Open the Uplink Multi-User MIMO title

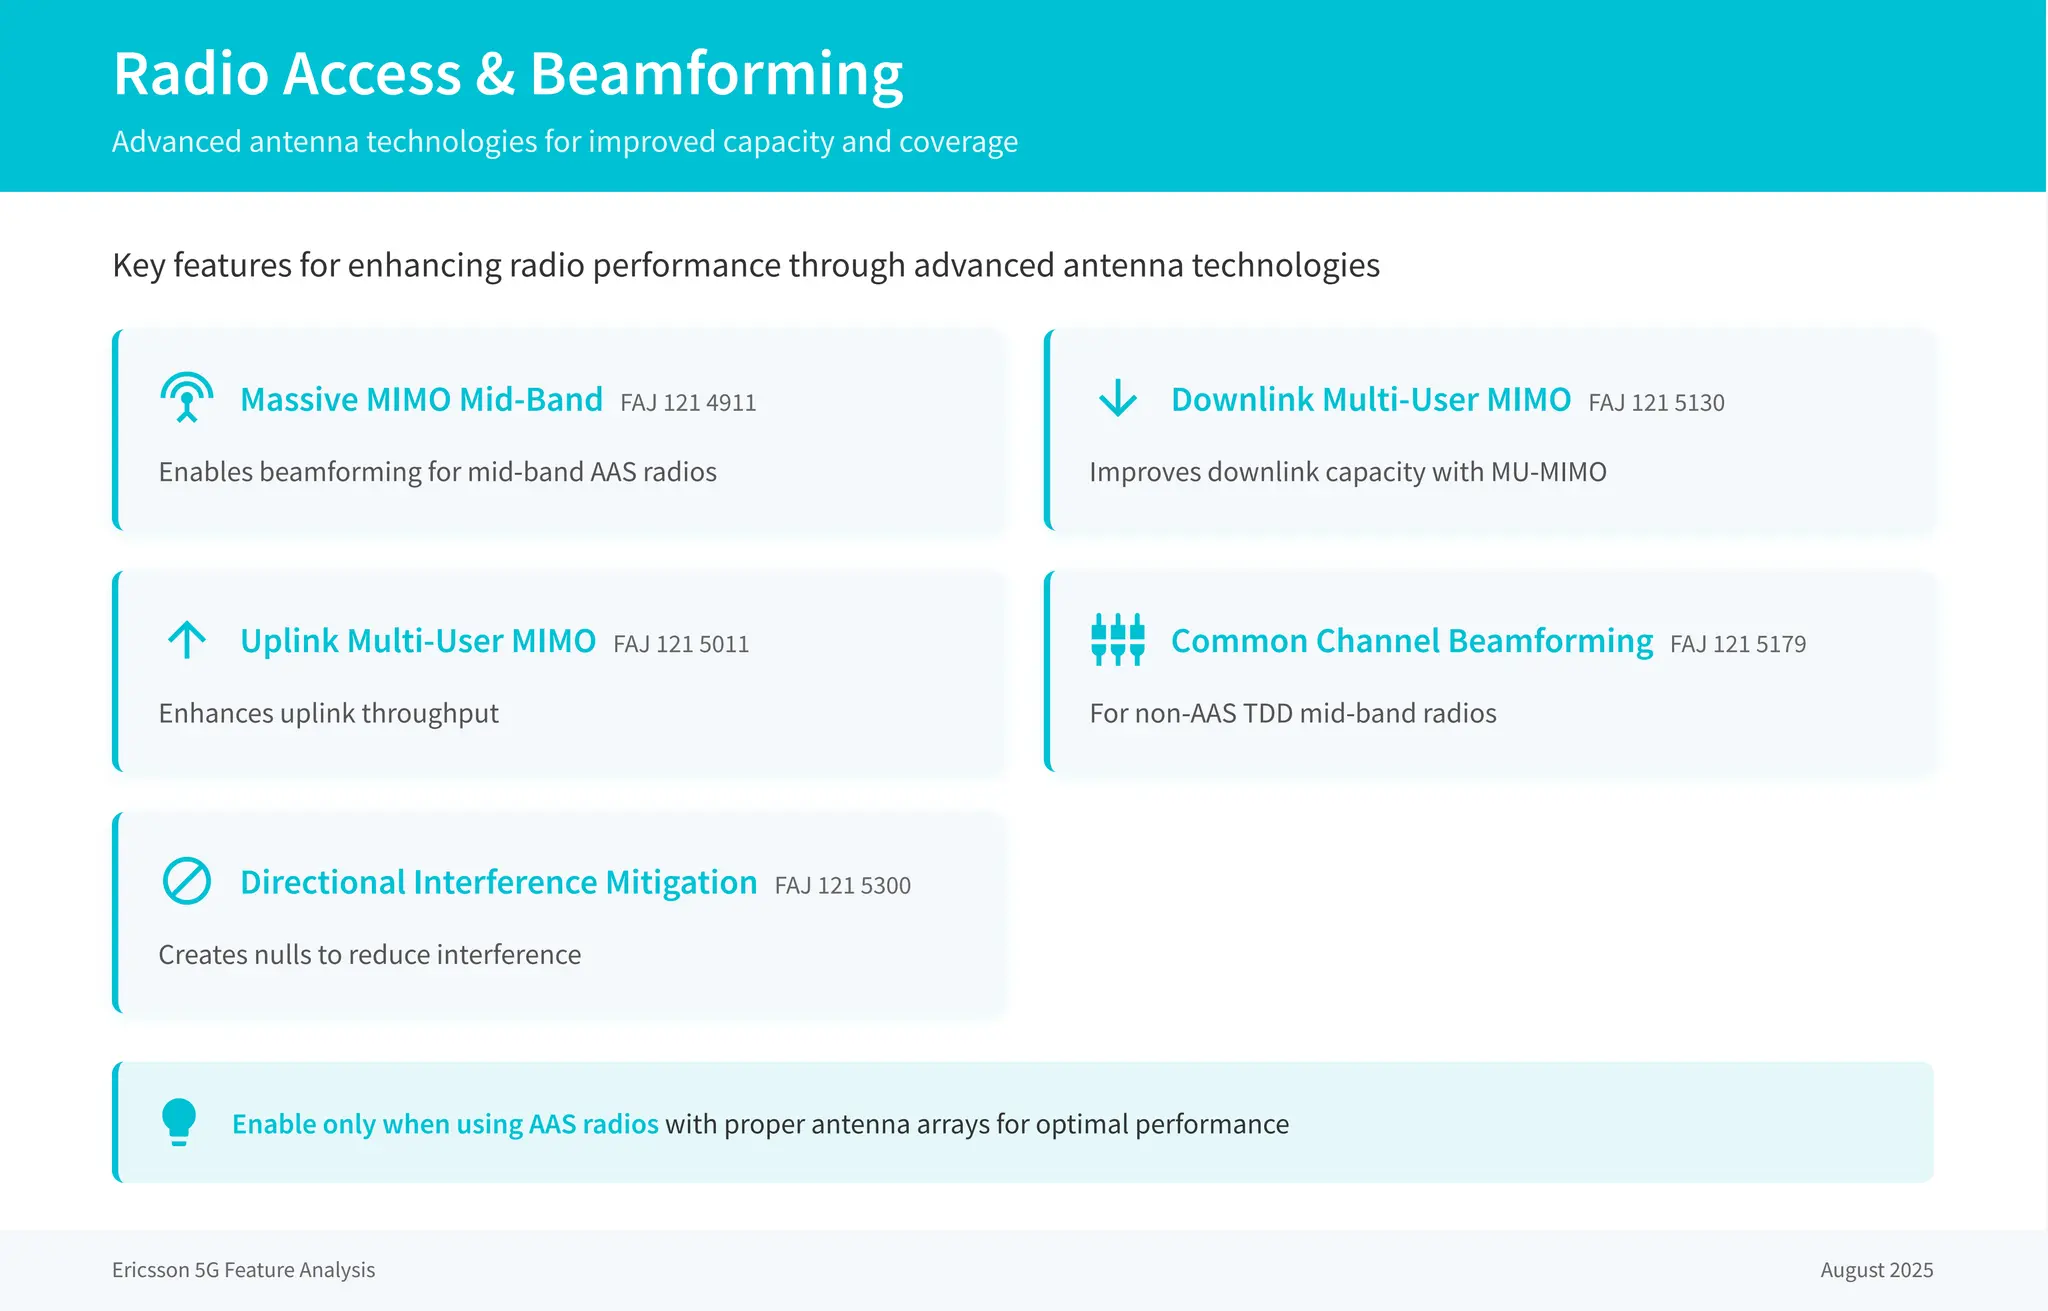tap(418, 640)
